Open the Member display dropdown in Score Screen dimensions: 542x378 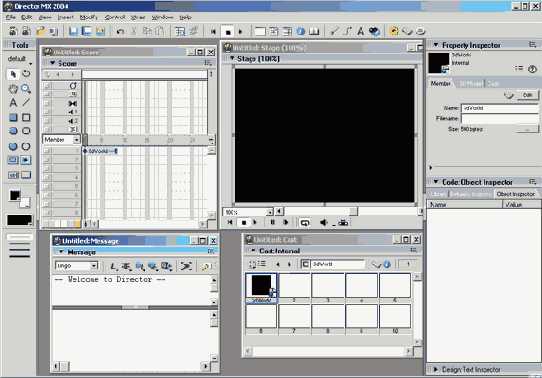[76, 140]
